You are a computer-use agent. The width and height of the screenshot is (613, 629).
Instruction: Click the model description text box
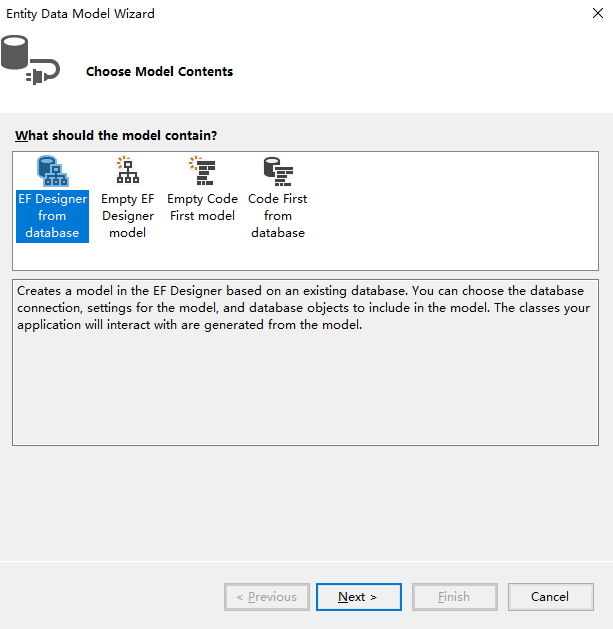pos(305,362)
